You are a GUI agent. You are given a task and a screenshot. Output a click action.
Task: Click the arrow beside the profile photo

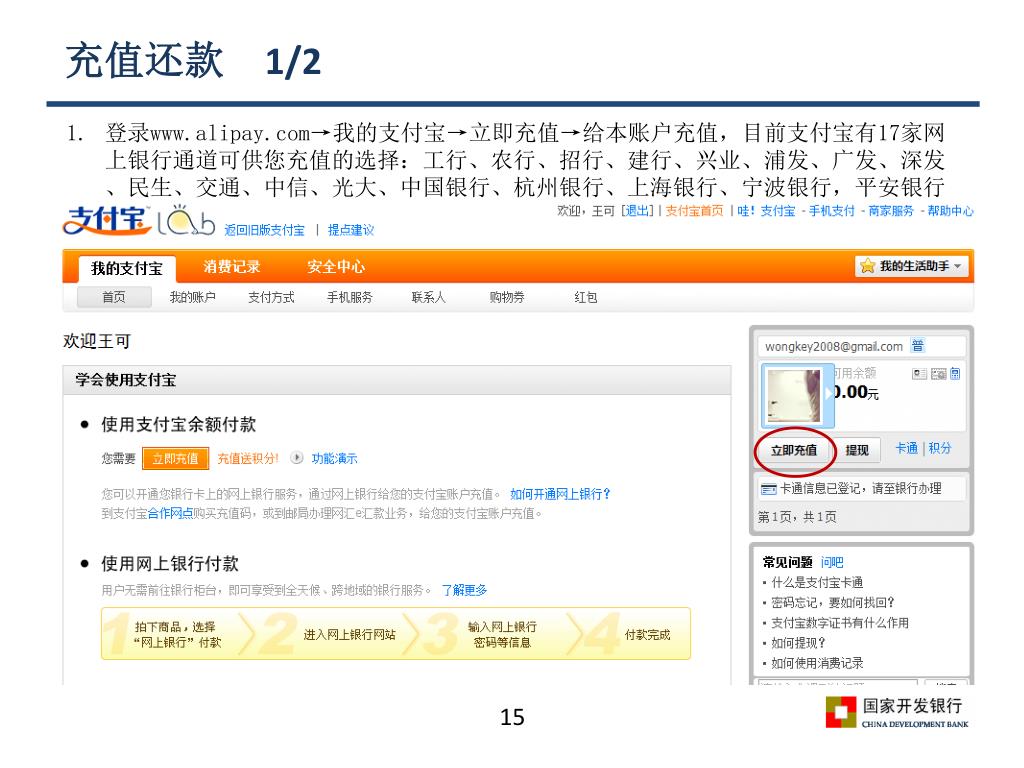(829, 392)
